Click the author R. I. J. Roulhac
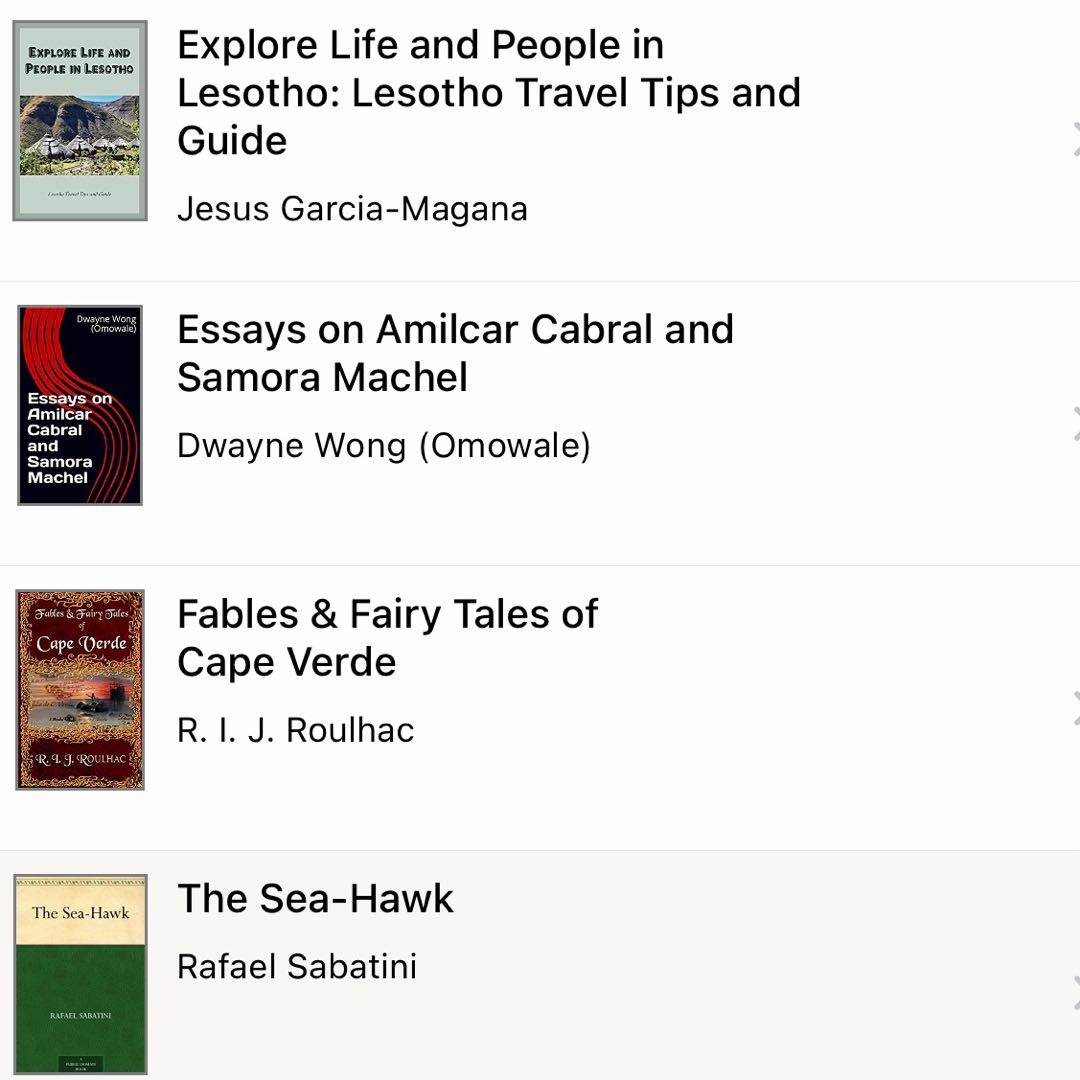Screen dimensions: 1080x1080 [295, 729]
